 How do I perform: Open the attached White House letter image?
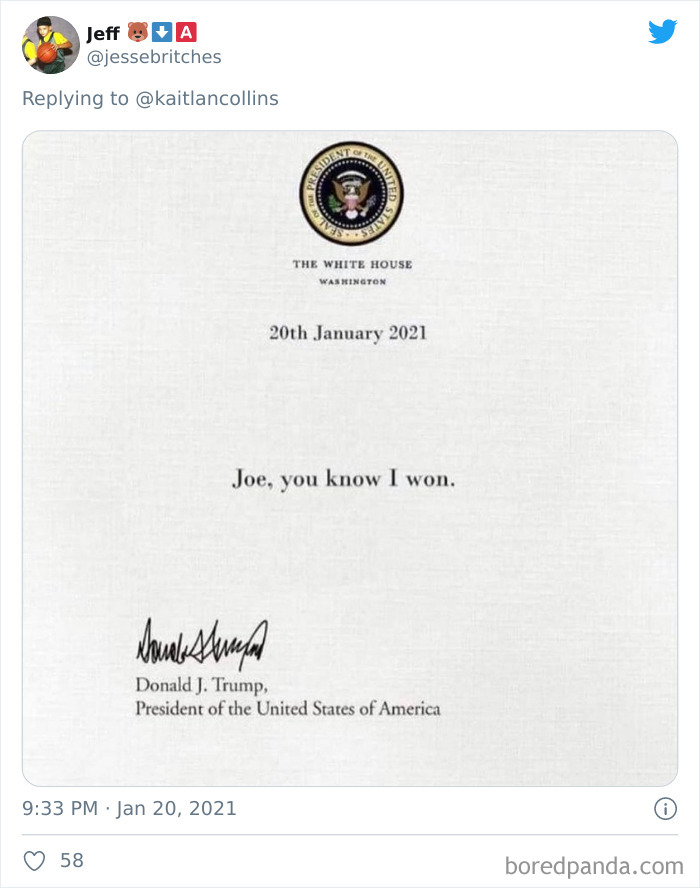(x=350, y=458)
